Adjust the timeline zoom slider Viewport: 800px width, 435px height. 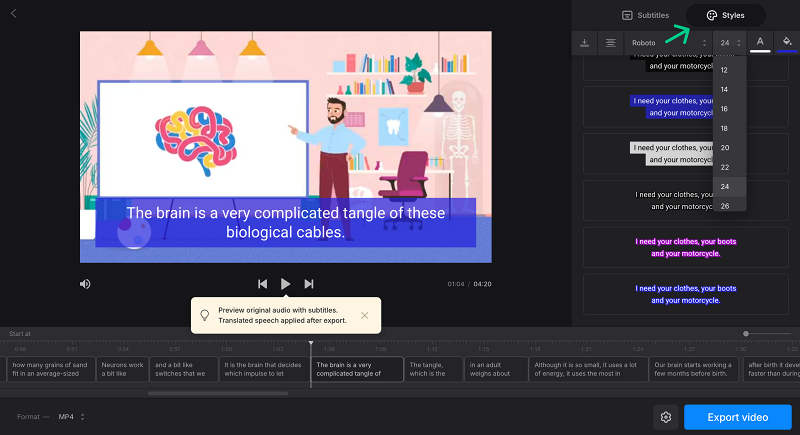746,334
